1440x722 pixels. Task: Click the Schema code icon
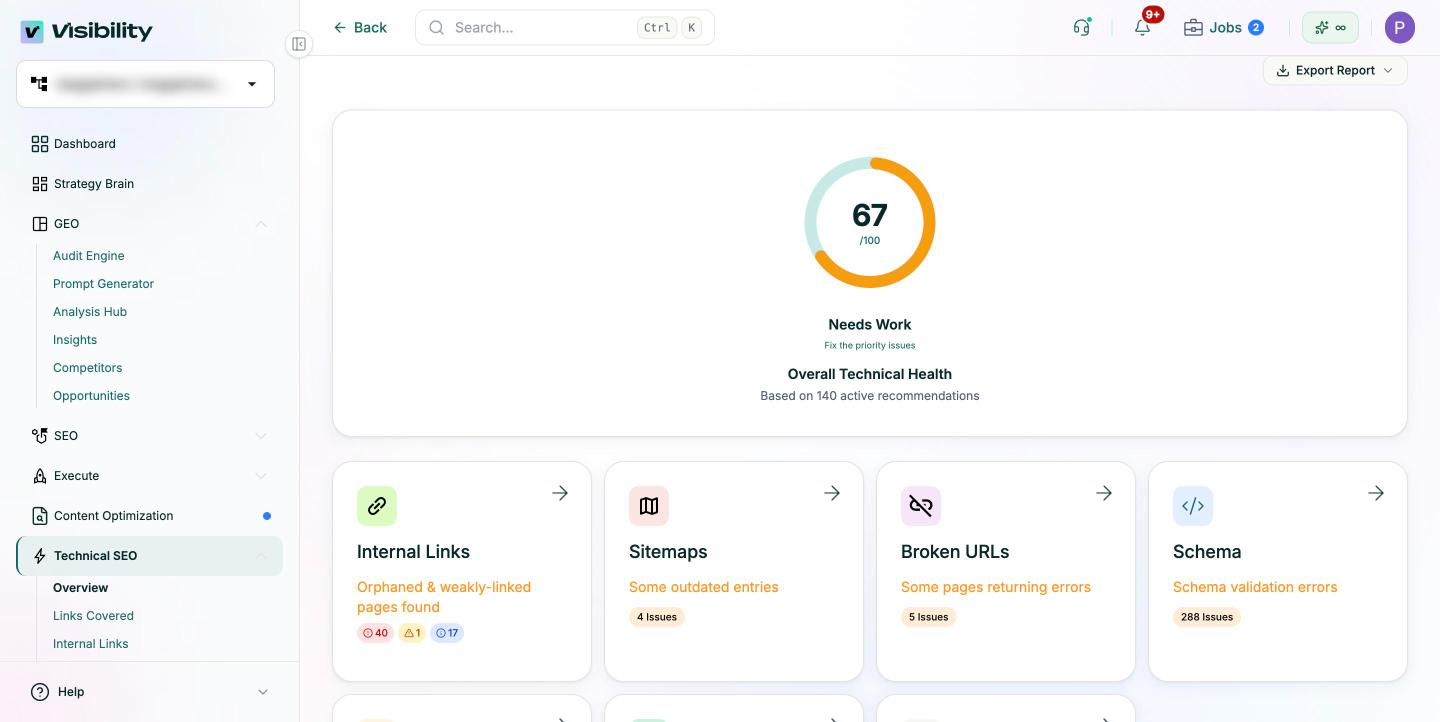(1193, 506)
